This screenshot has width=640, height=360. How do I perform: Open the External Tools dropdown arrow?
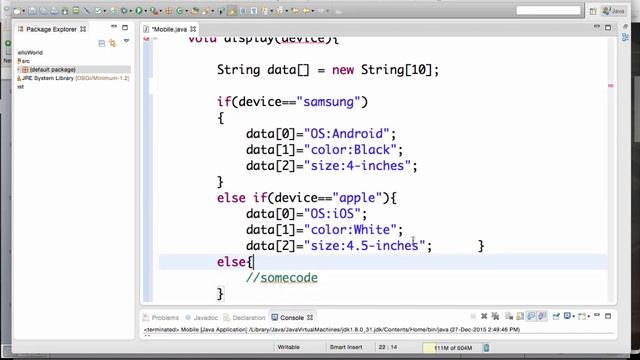(160, 11)
